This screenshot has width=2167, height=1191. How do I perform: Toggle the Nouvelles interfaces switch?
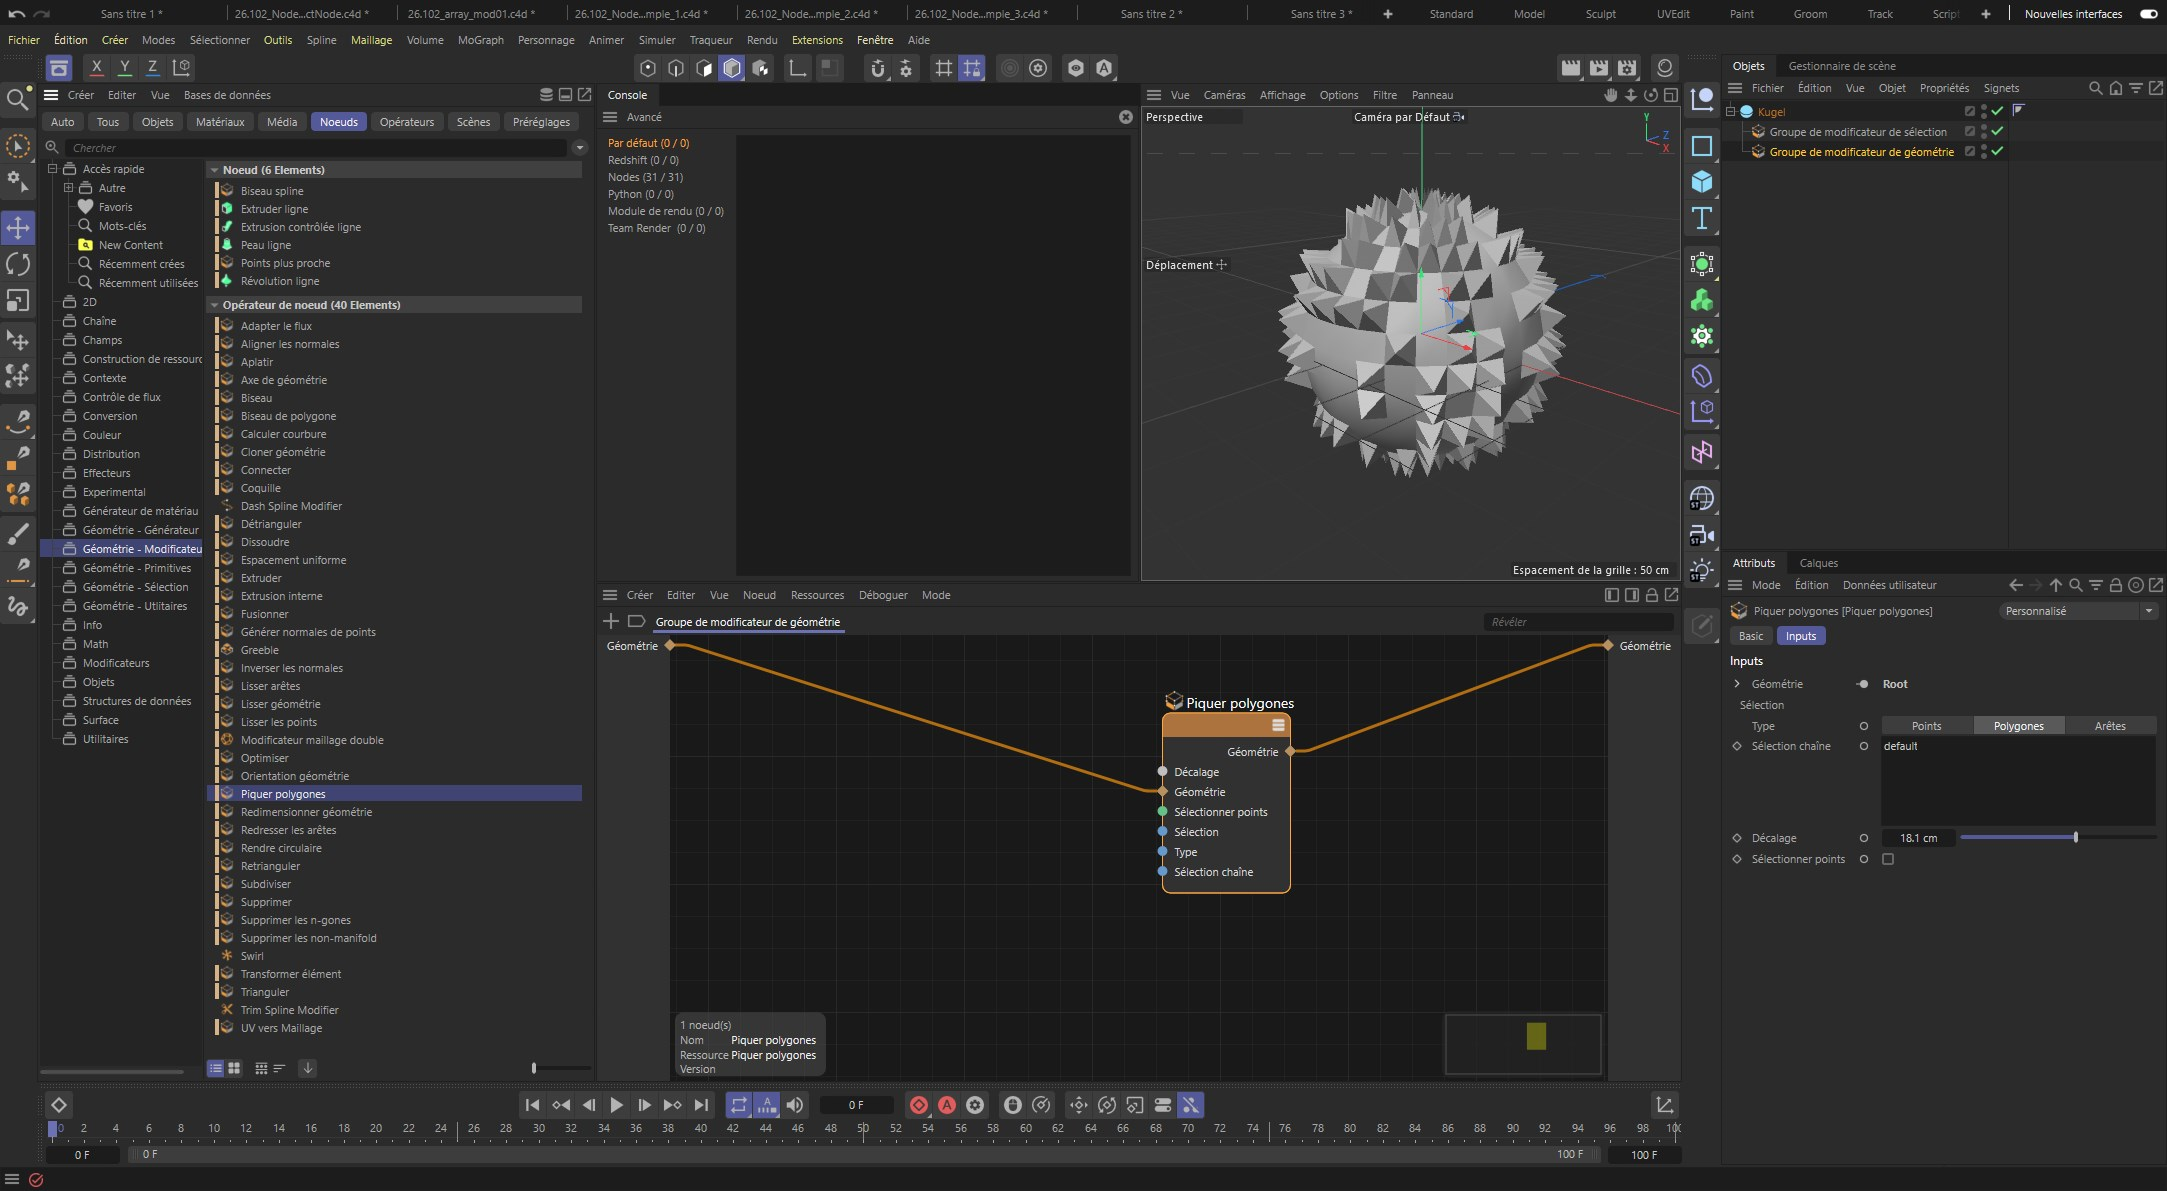pos(2148,14)
